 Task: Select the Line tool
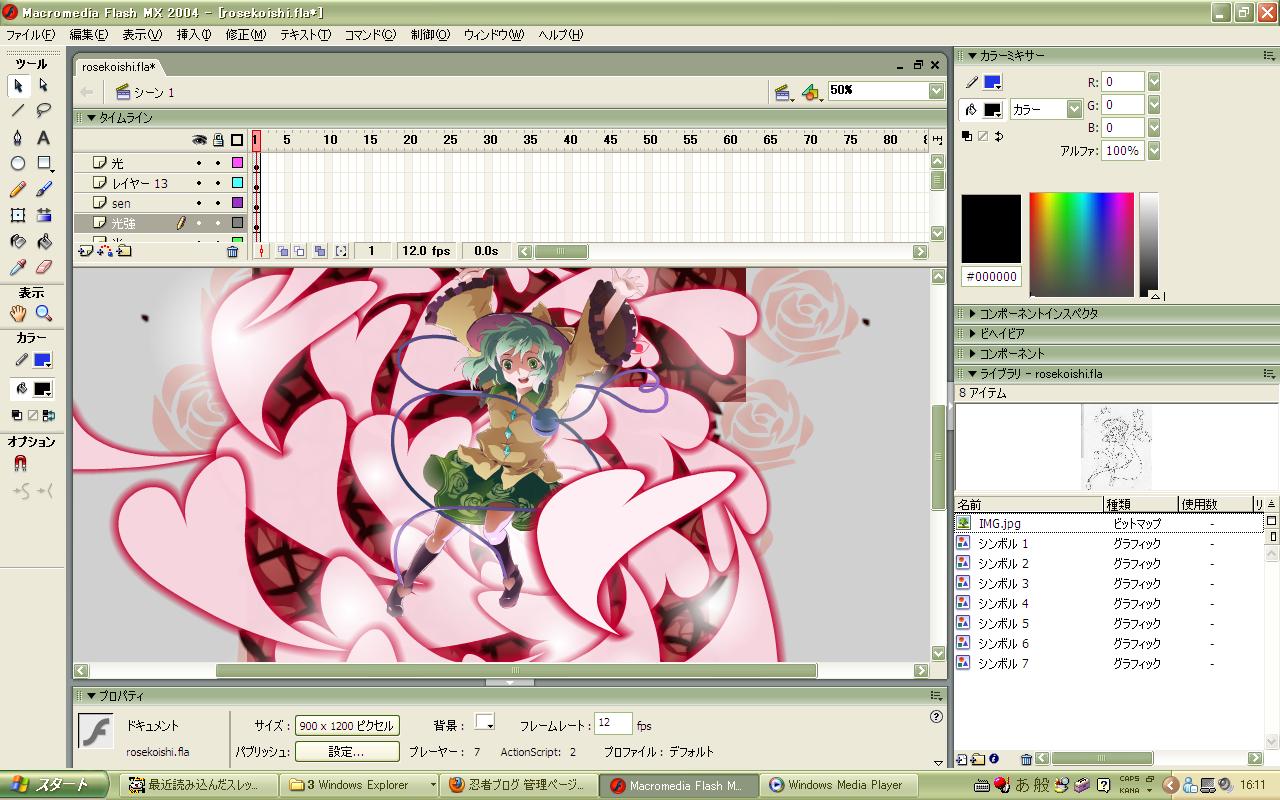18,111
